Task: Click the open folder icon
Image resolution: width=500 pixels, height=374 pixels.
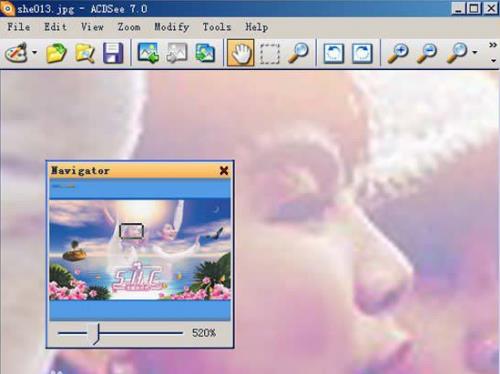Action: pos(56,53)
